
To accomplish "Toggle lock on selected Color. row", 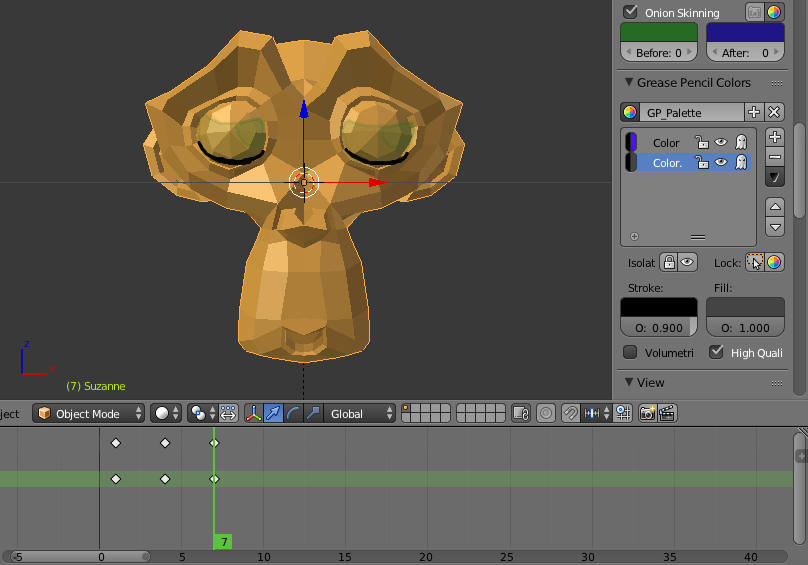I will (x=701, y=162).
